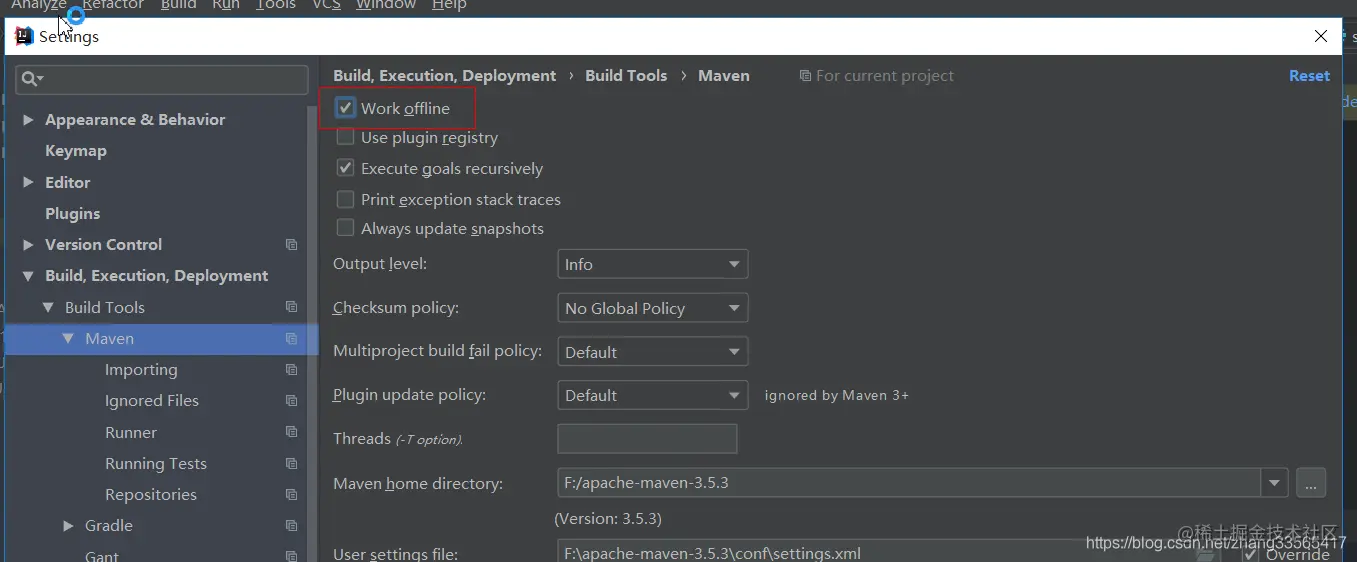The height and width of the screenshot is (562, 1357).
Task: Open the Refactor menu
Action: click(x=113, y=5)
